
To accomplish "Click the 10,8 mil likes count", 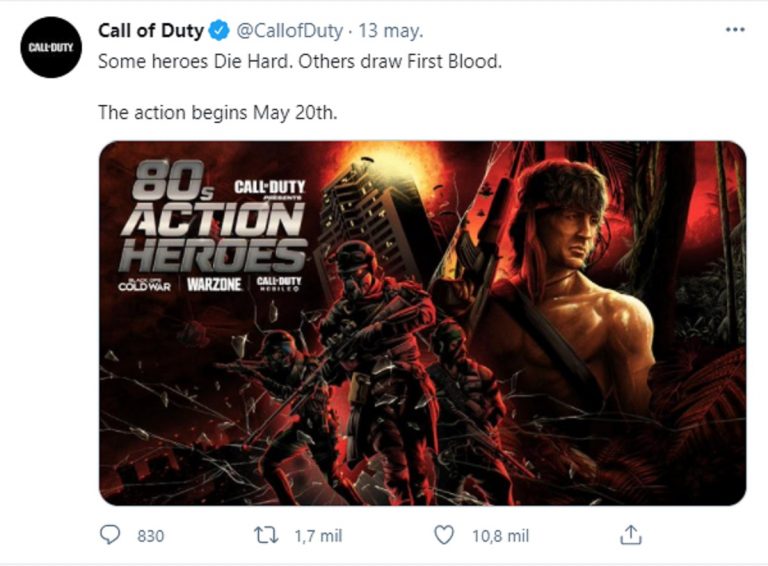I will coord(500,536).
